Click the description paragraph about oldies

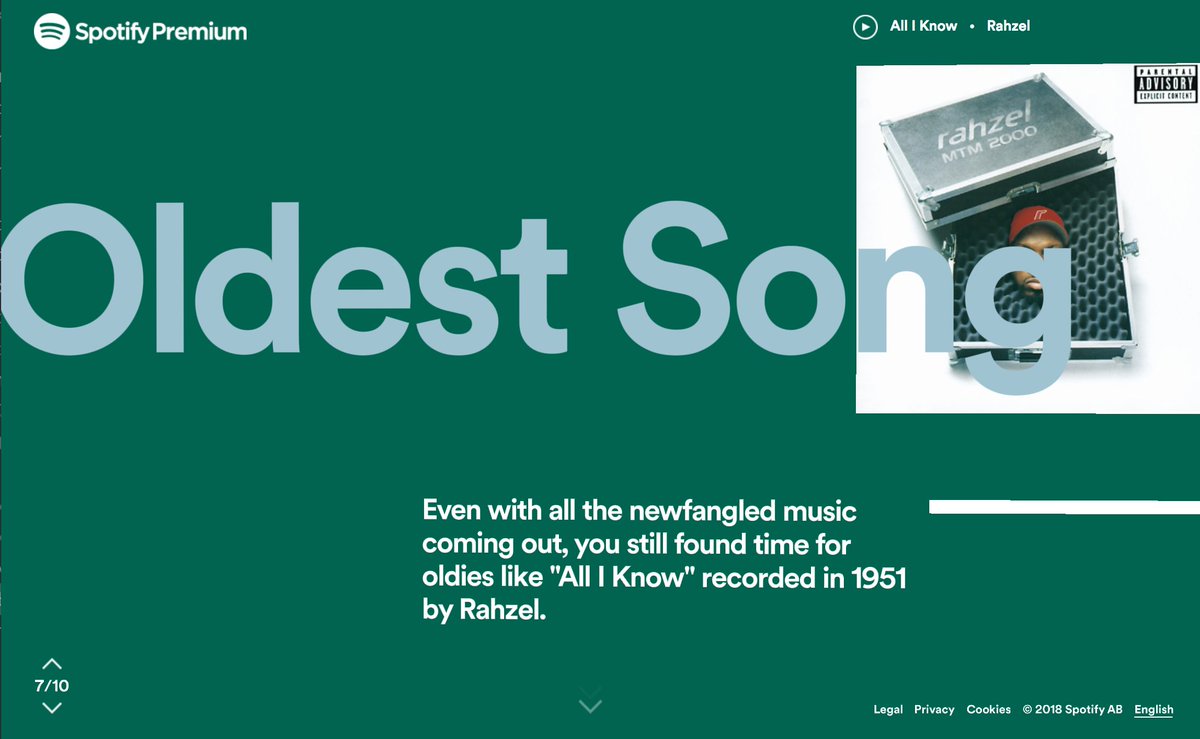pos(664,561)
